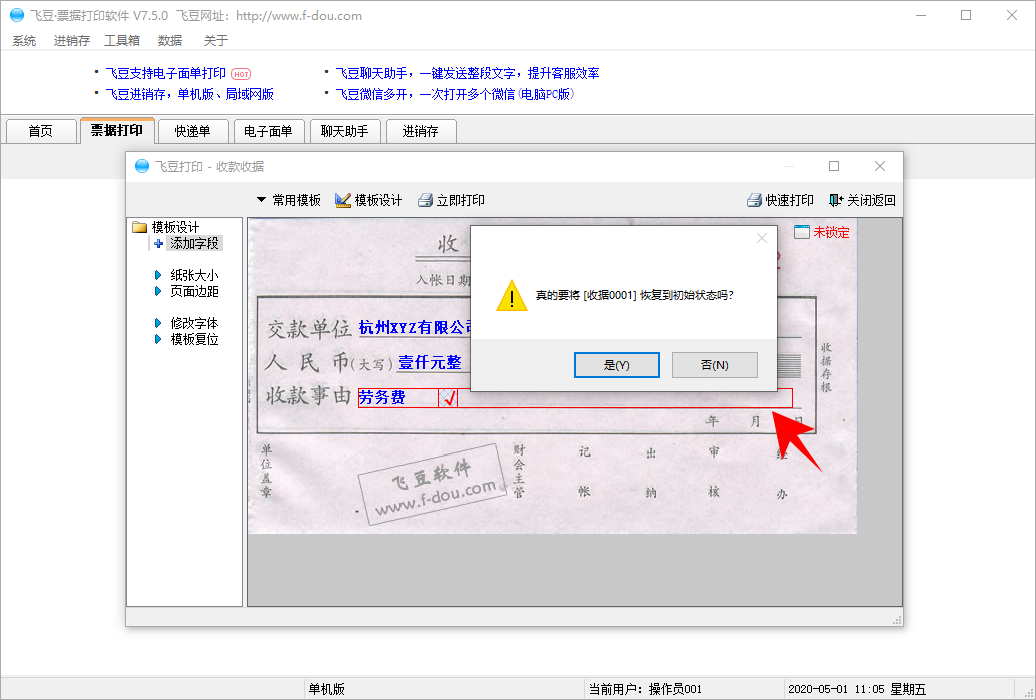Click the 模板设计 toolbar icon
This screenshot has height=700, width=1036.
pyautogui.click(x=342, y=200)
